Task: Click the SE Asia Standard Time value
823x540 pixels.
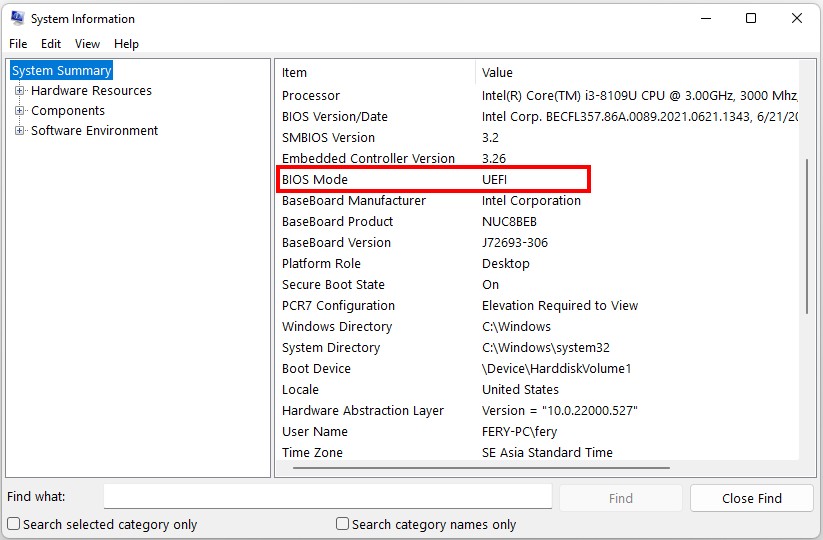Action: pyautogui.click(x=547, y=452)
